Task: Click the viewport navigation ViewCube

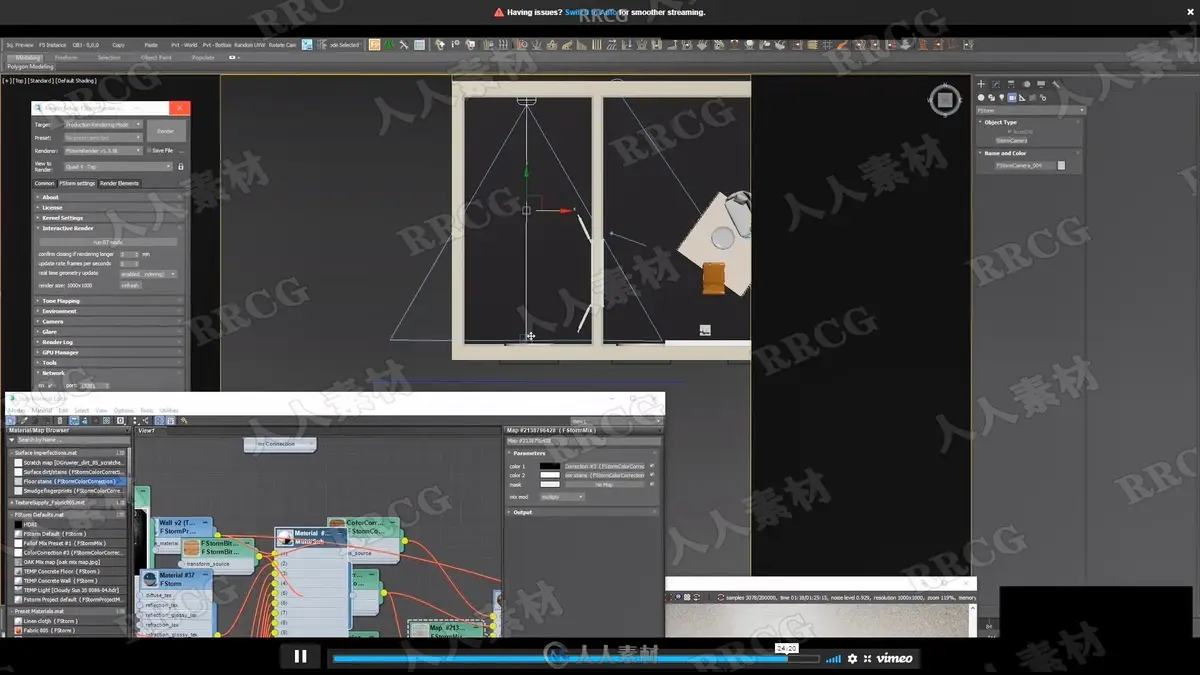Action: click(x=945, y=99)
